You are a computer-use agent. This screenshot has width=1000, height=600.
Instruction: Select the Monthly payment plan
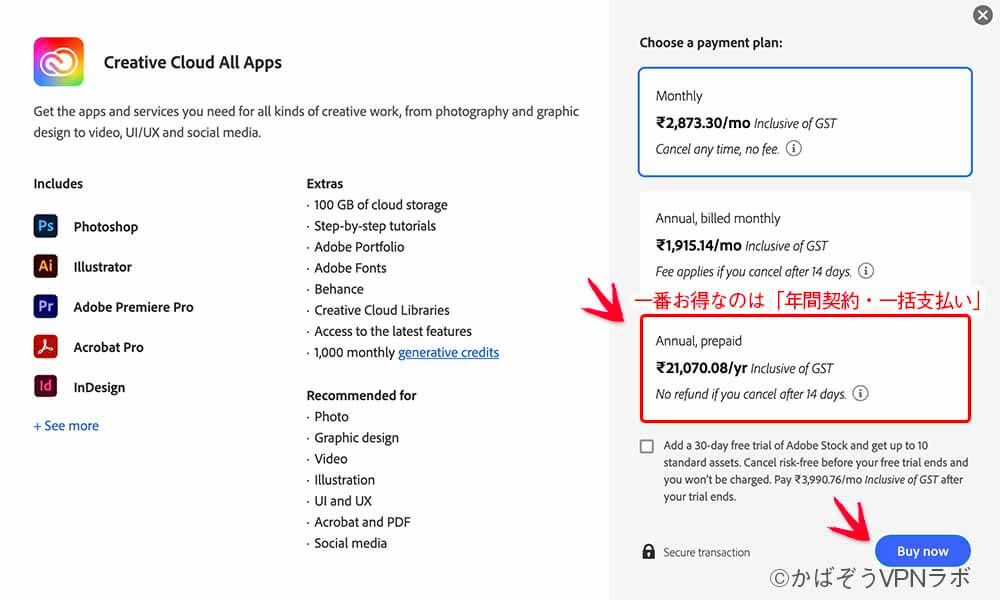click(805, 122)
